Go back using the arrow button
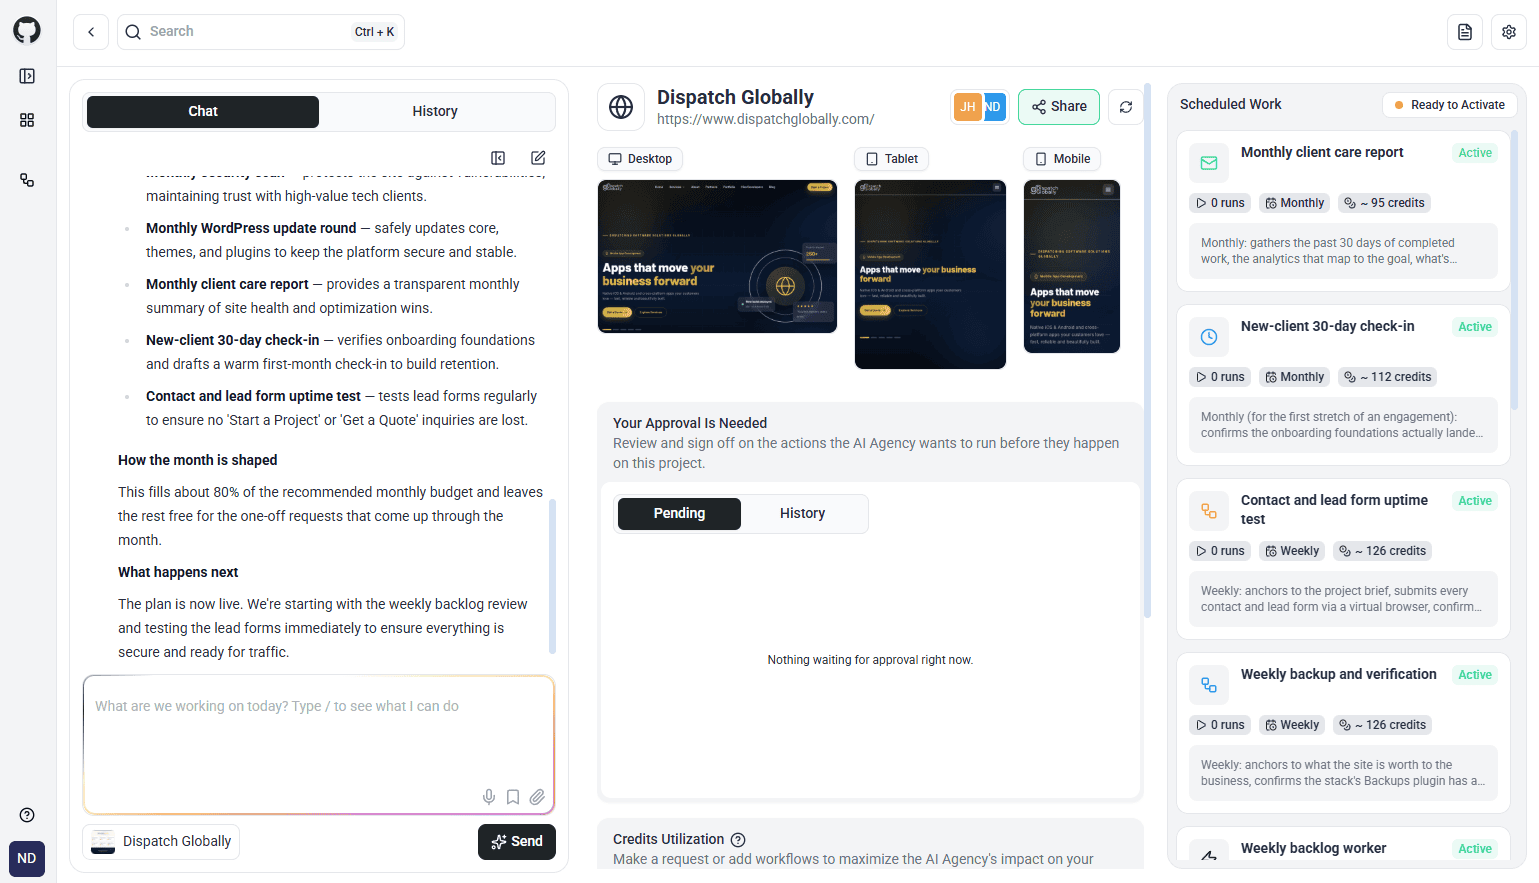1539x883 pixels. [x=91, y=32]
